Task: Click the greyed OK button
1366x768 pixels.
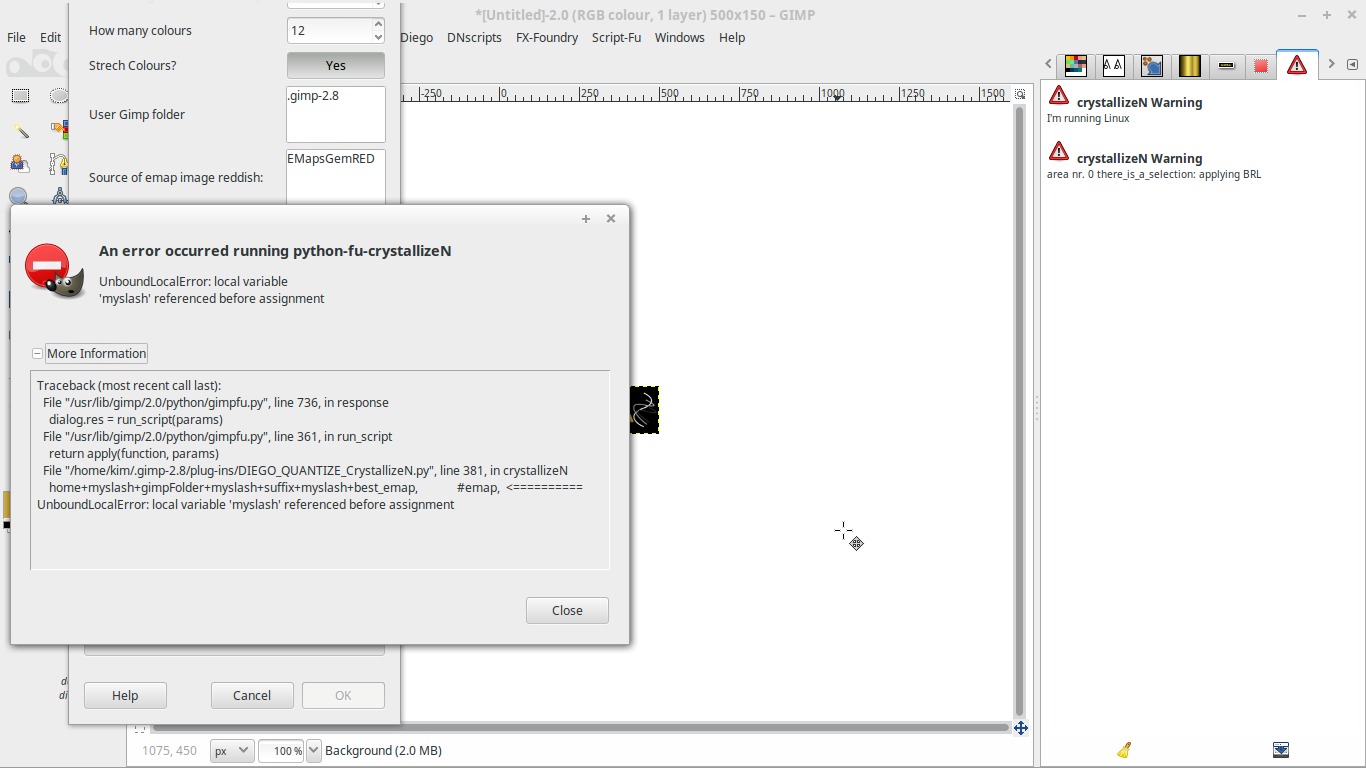Action: (x=343, y=696)
